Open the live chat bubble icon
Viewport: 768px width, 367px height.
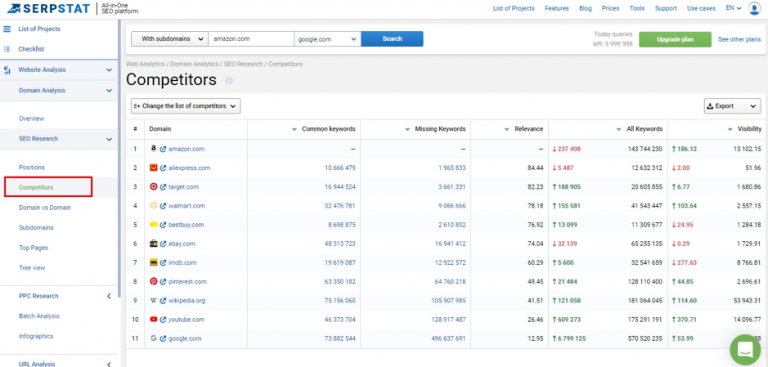click(x=745, y=350)
